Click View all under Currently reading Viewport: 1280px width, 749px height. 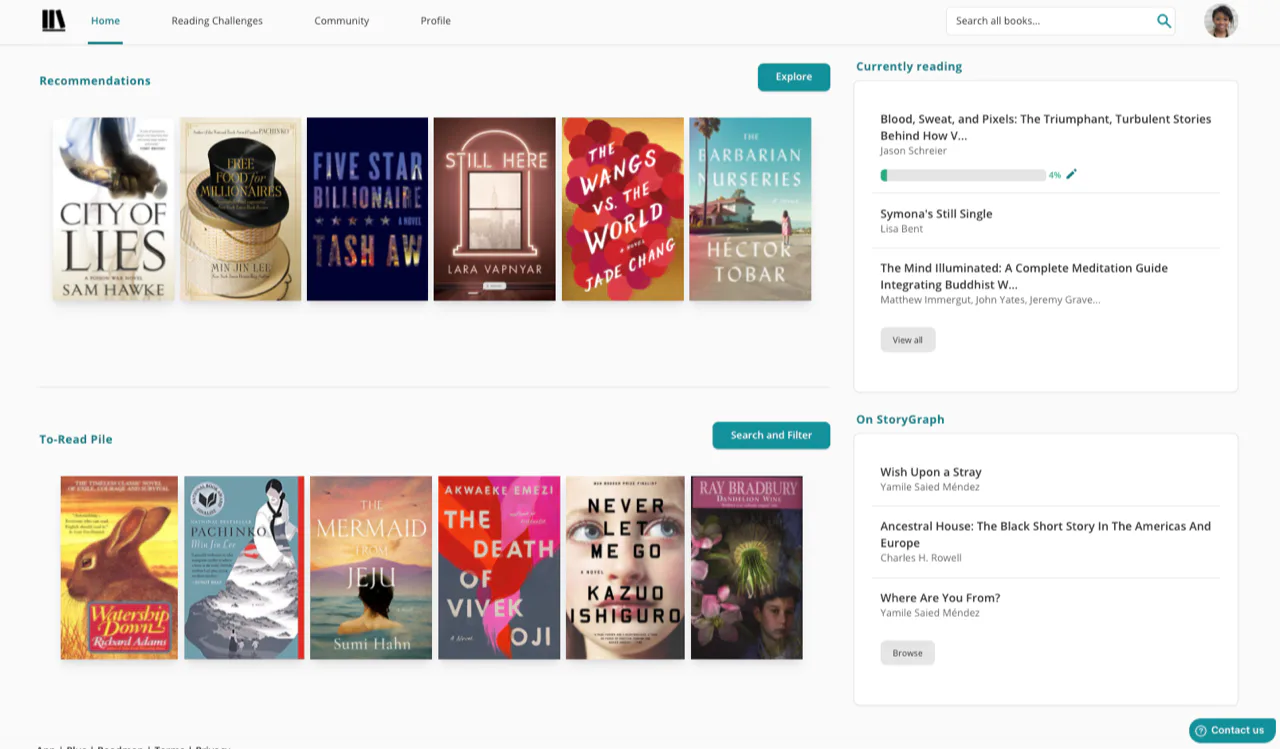point(908,340)
